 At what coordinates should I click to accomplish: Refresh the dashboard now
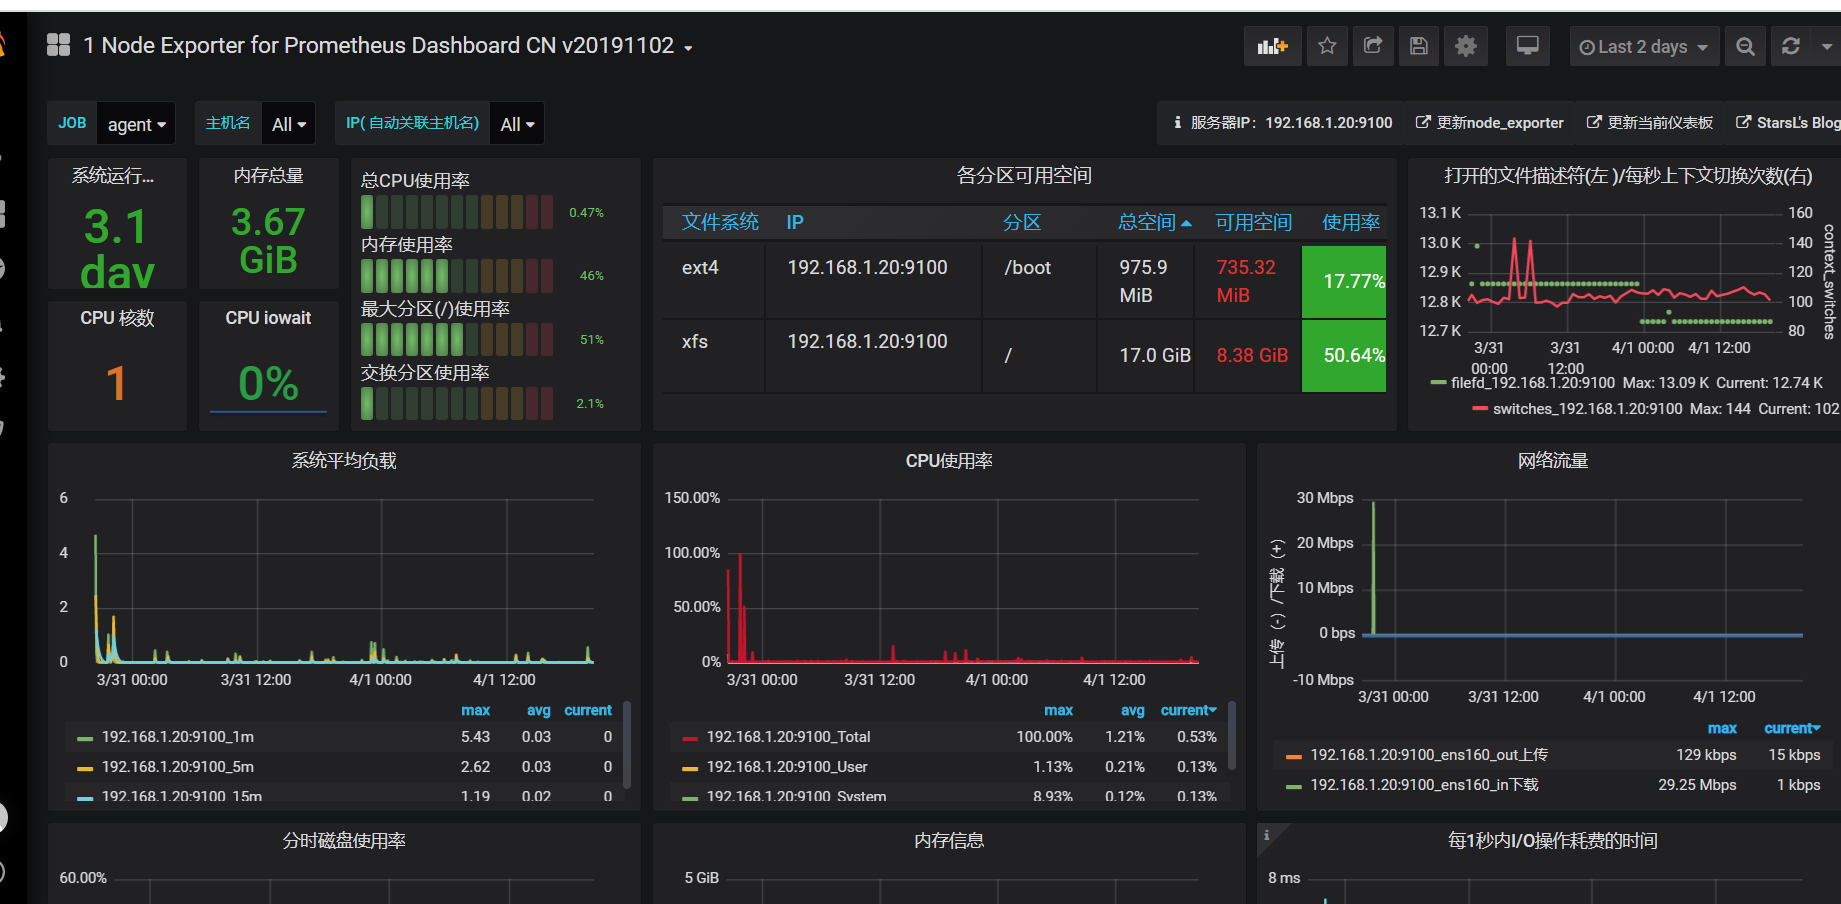pyautogui.click(x=1791, y=46)
